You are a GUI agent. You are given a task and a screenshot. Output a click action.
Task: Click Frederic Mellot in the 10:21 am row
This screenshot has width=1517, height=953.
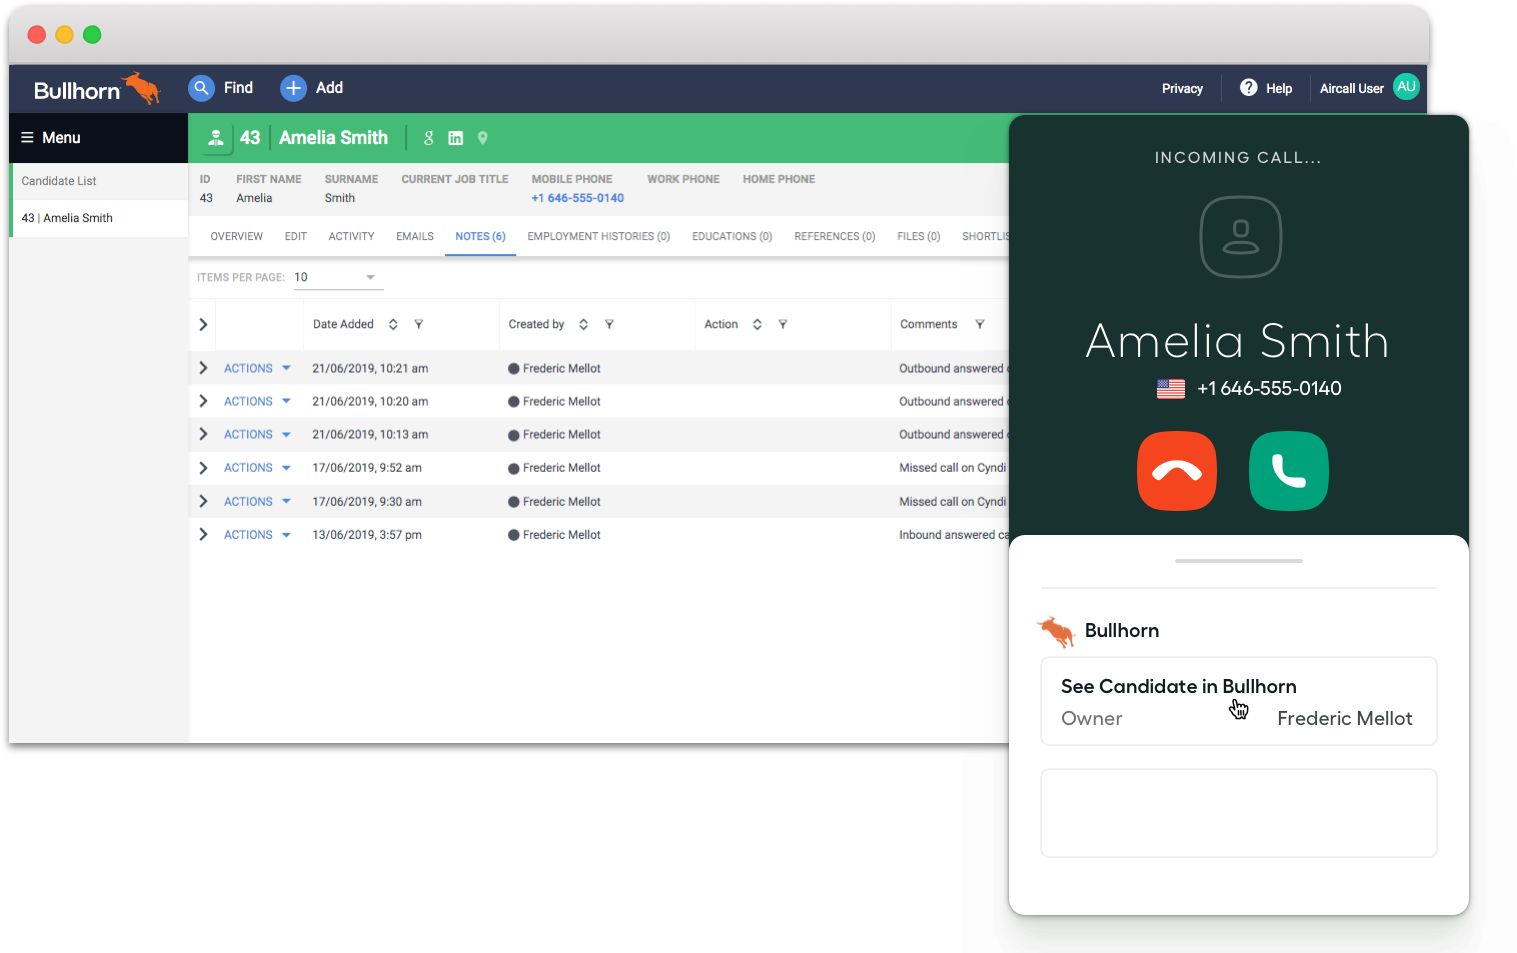coord(561,368)
